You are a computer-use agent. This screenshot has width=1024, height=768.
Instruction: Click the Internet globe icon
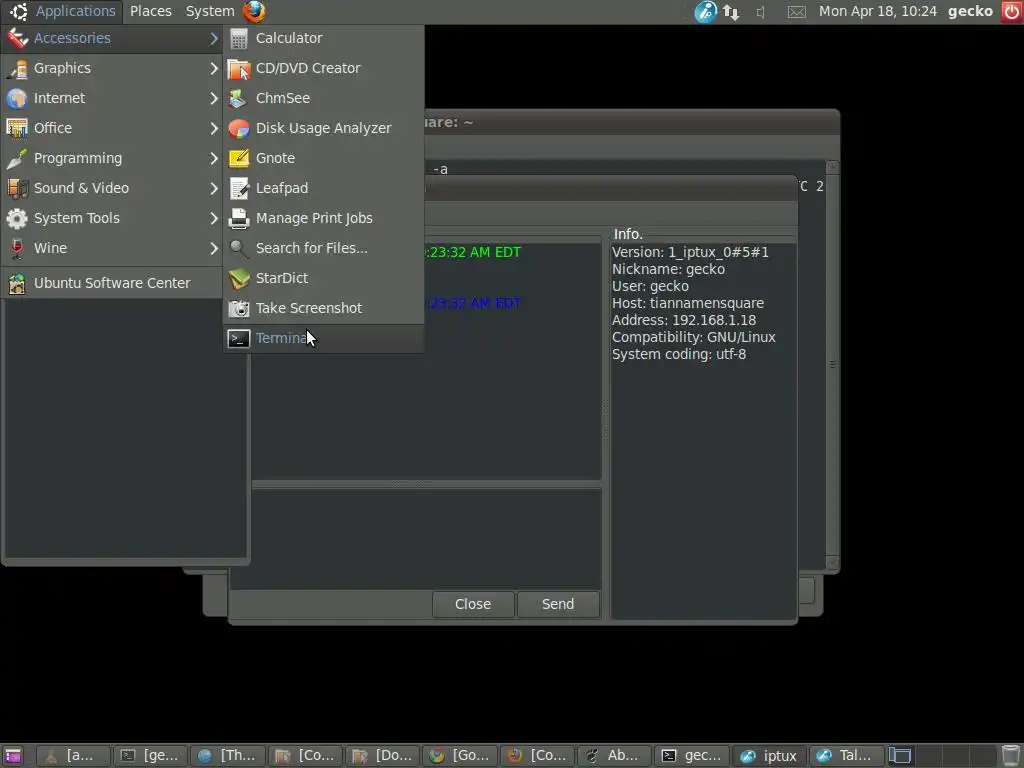17,99
